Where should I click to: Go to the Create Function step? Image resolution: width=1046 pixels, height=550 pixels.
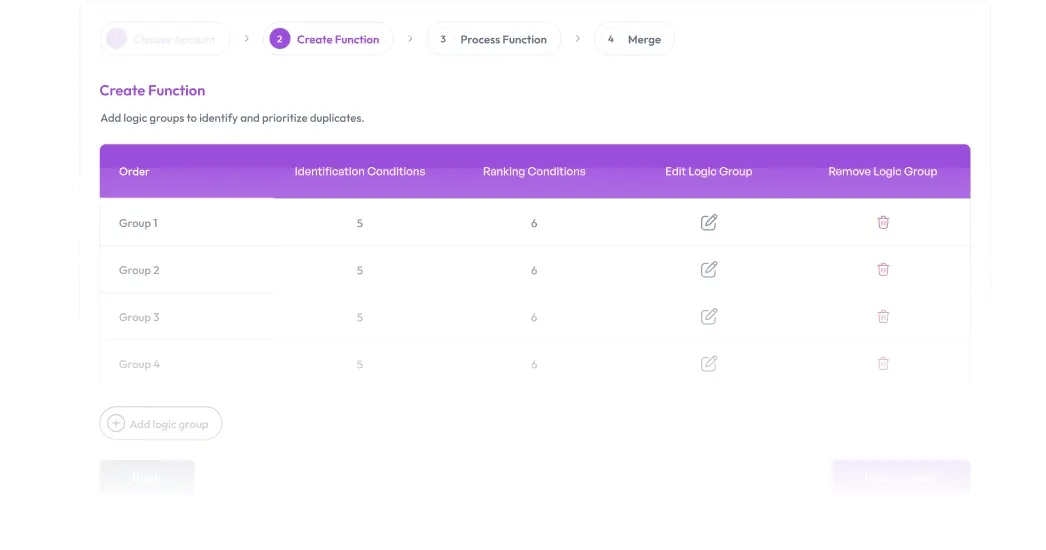point(328,39)
